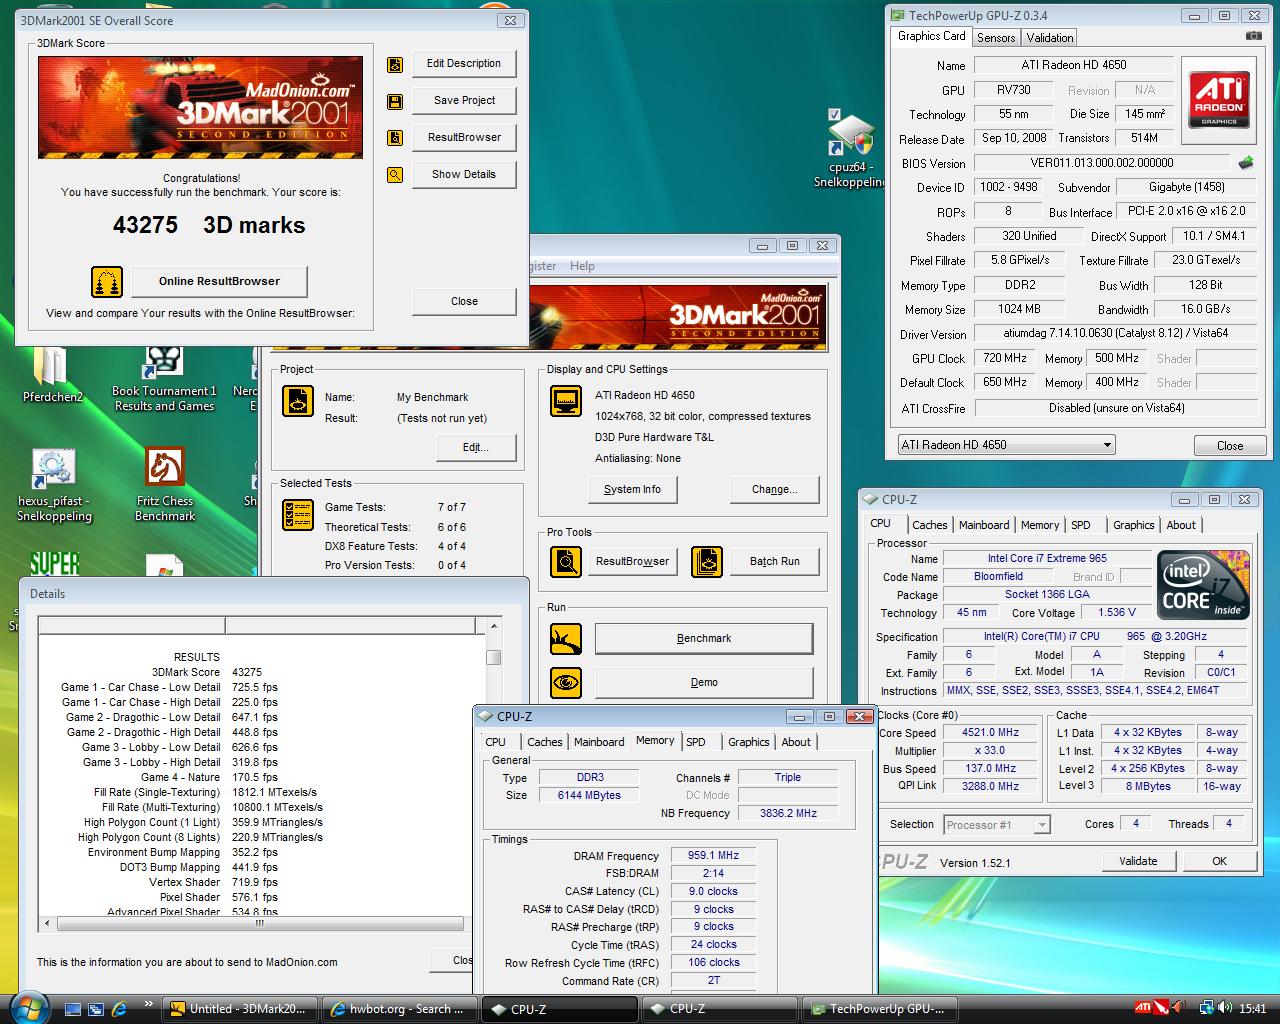Click the Intel Core i7 logo in CPU-Z
This screenshot has height=1024, width=1280.
[1203, 583]
